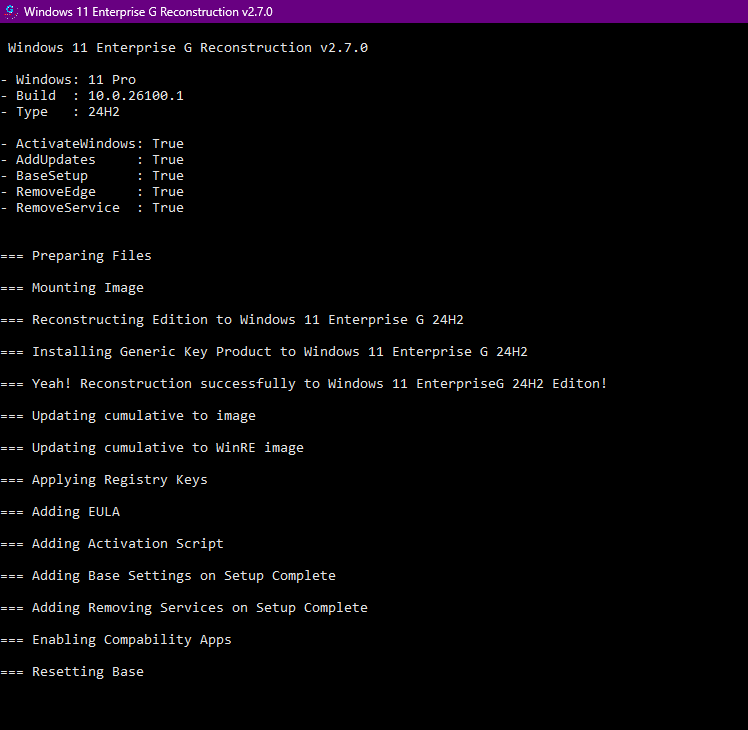Click 'Adding Removing Services on Setup Complete' line

[184, 608]
